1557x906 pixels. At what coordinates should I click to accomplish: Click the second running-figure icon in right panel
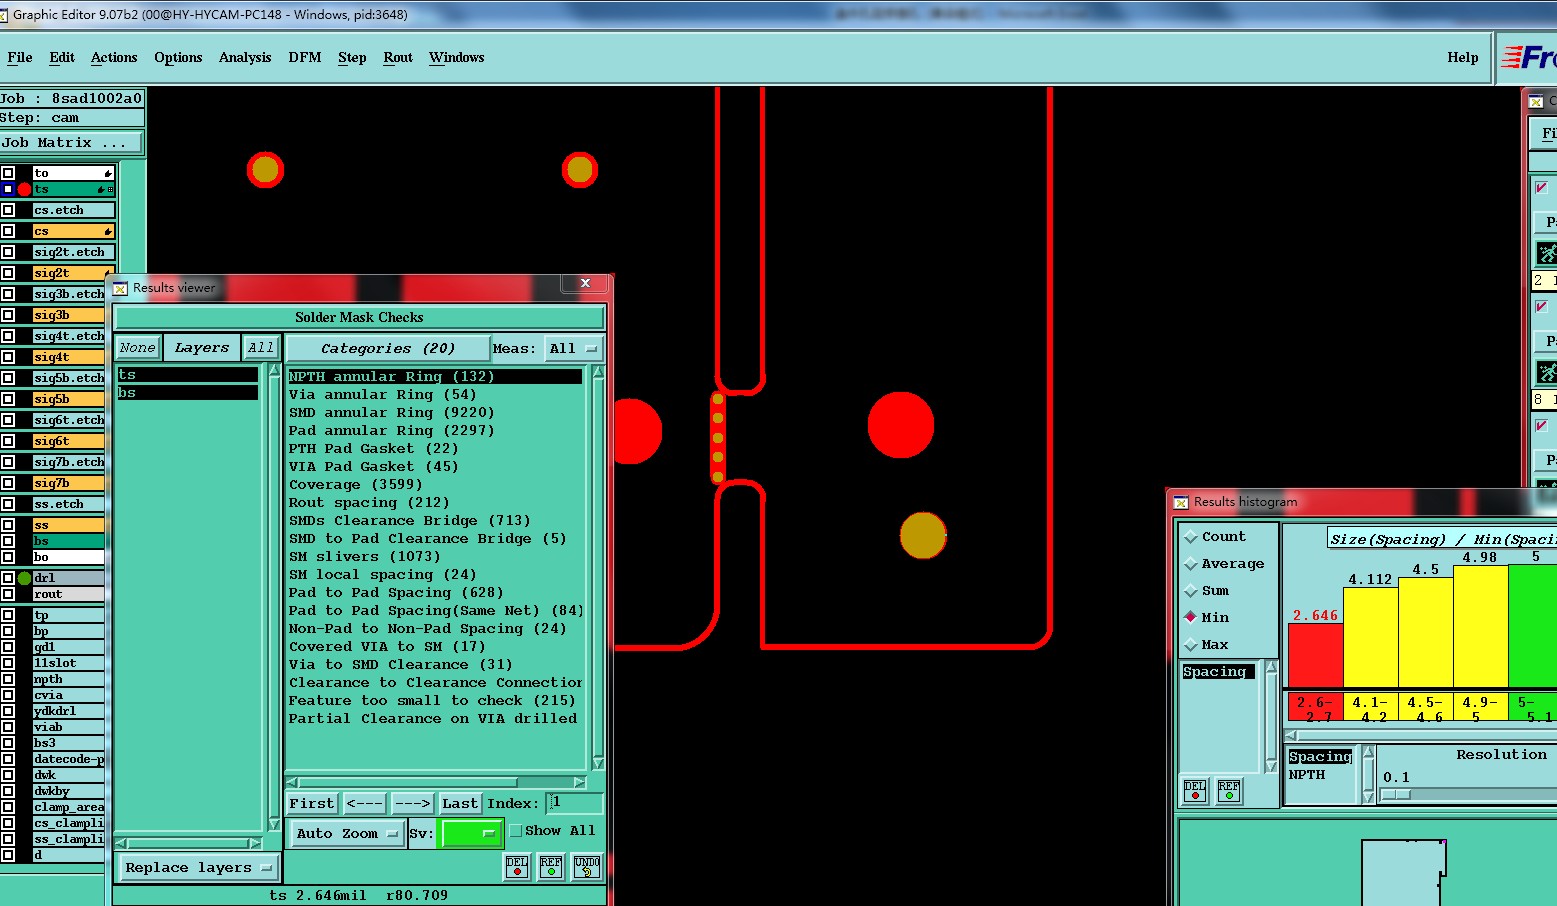(x=1546, y=372)
